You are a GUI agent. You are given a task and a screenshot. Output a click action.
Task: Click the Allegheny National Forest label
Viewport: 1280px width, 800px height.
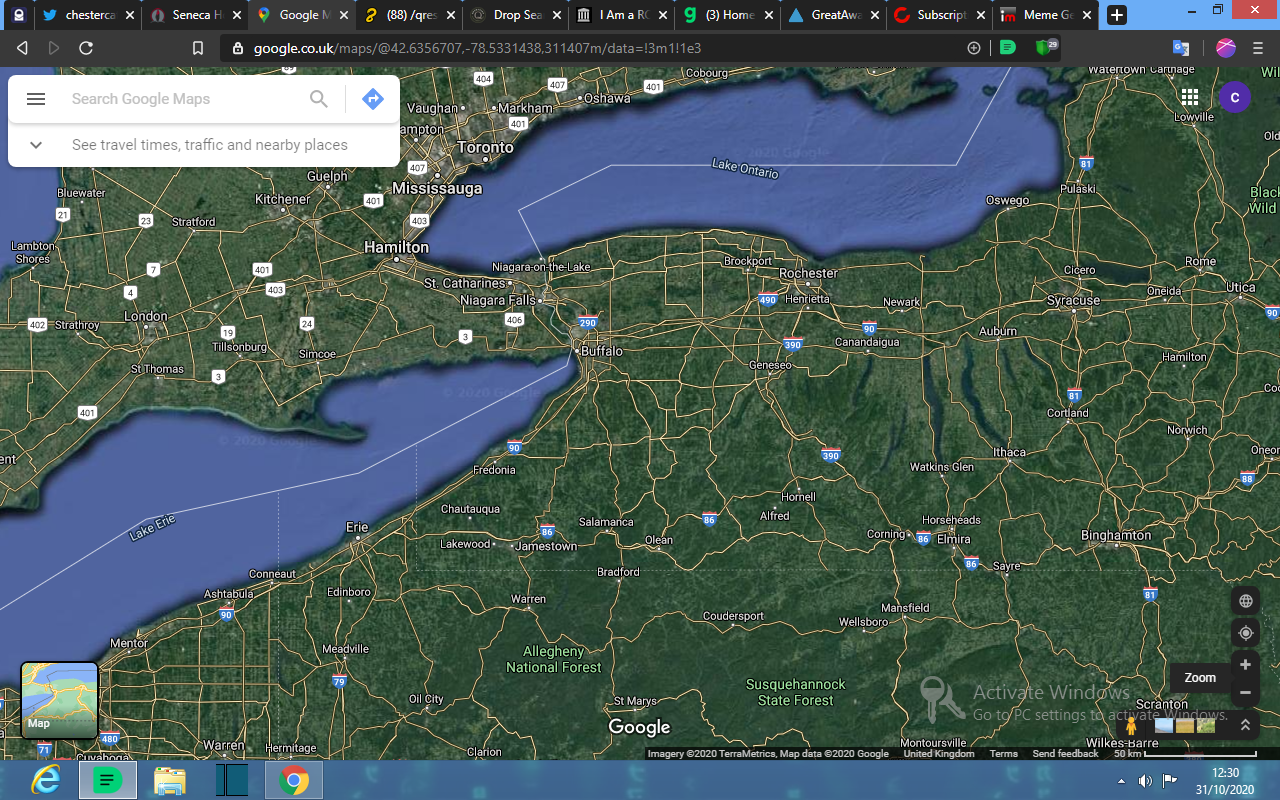[x=554, y=659]
